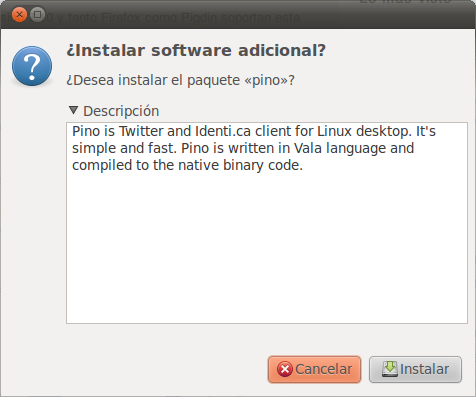
Task: Click inside the package description text box
Action: (x=267, y=223)
